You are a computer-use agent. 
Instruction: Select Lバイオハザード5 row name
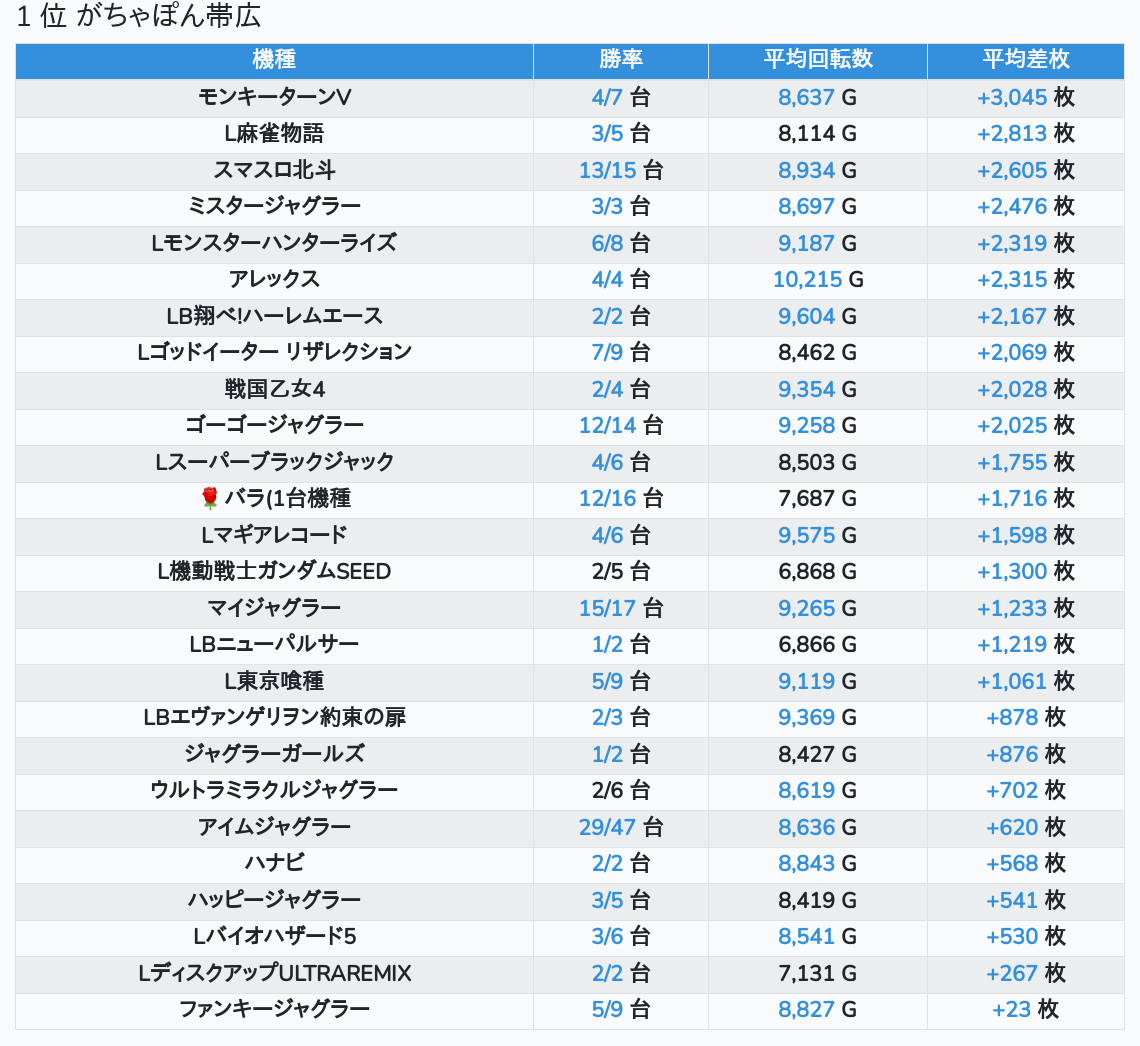274,936
